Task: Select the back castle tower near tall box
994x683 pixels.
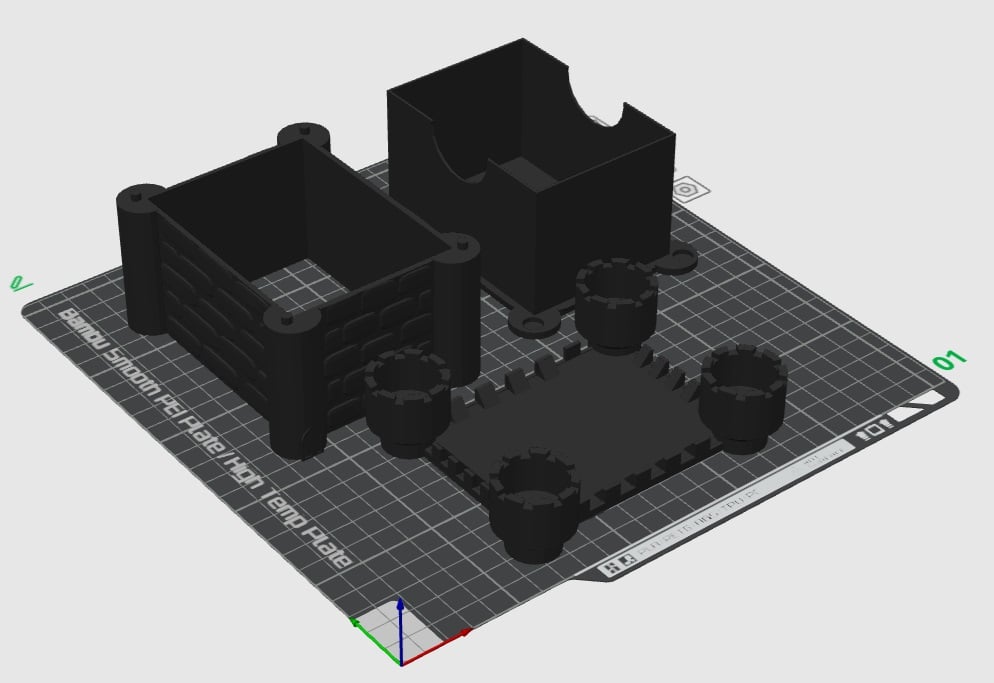Action: coord(616,304)
